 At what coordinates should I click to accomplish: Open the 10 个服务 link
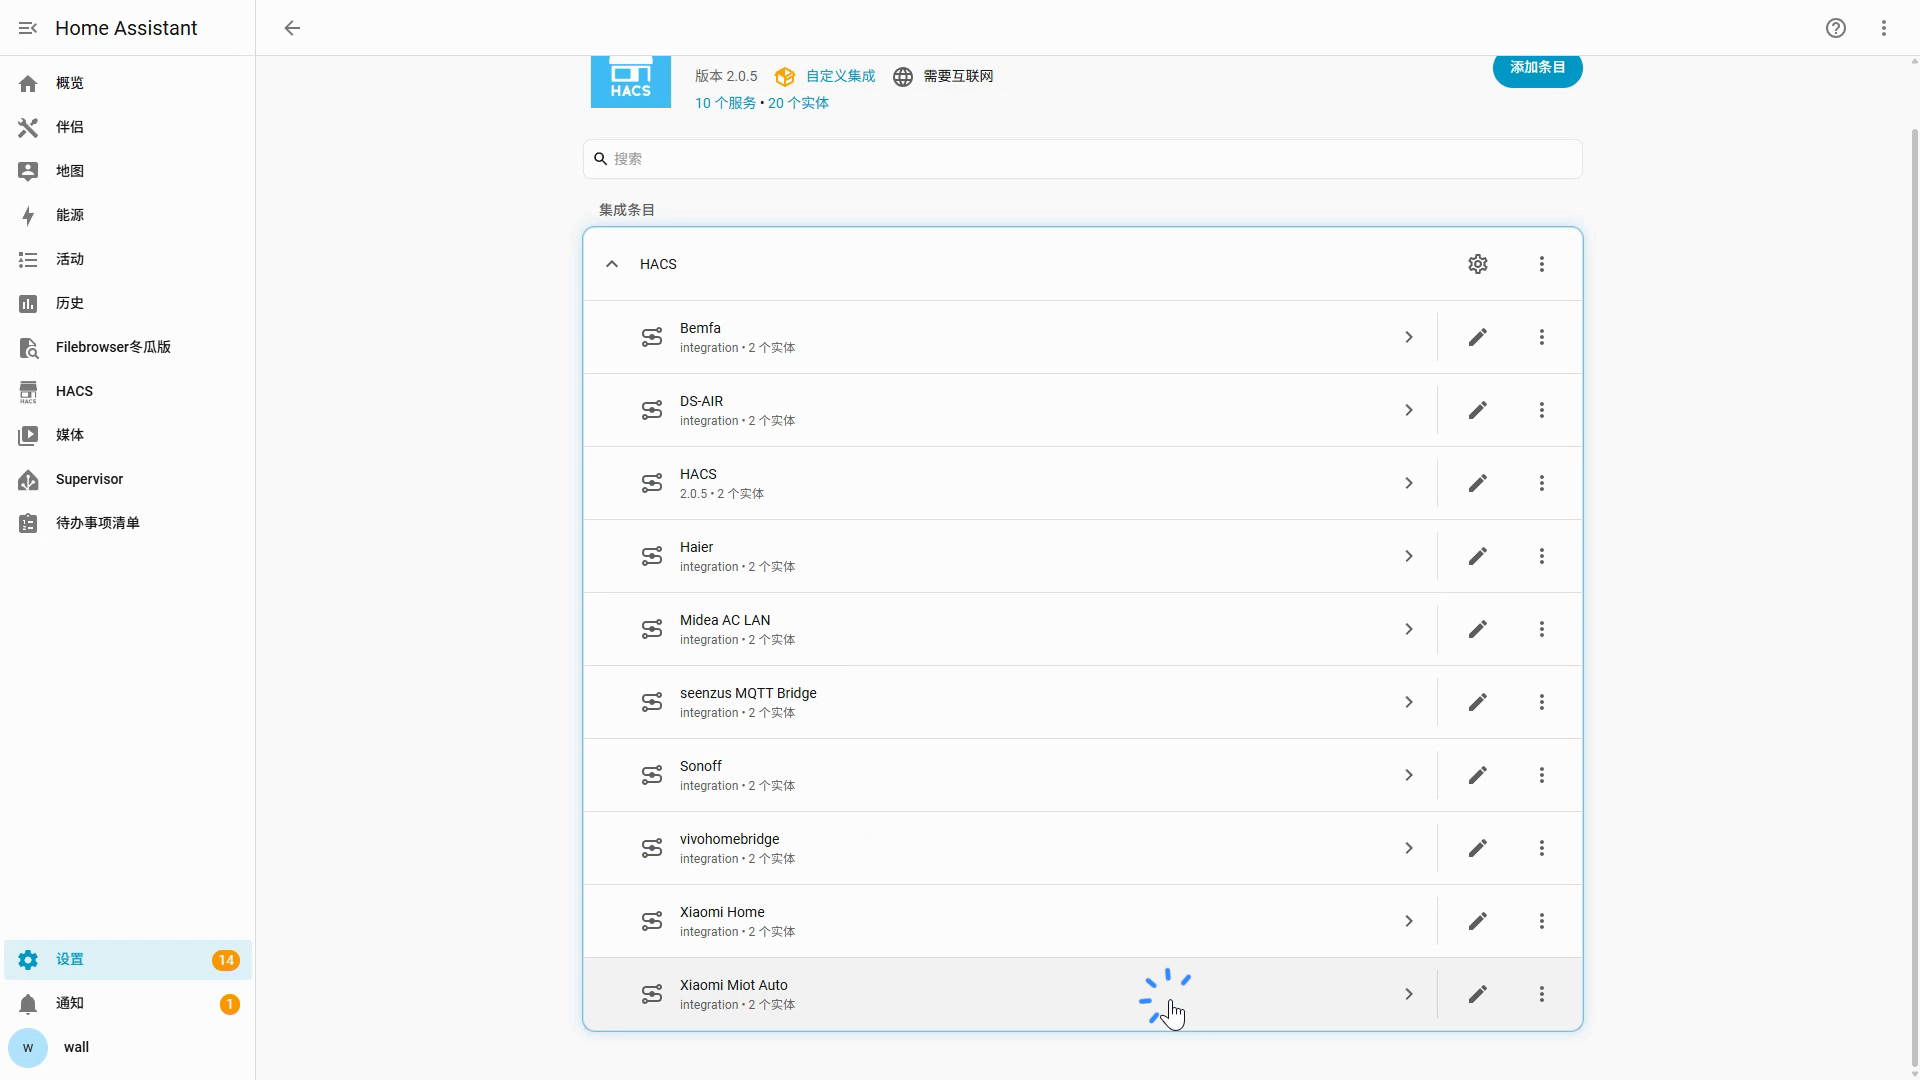pos(726,103)
